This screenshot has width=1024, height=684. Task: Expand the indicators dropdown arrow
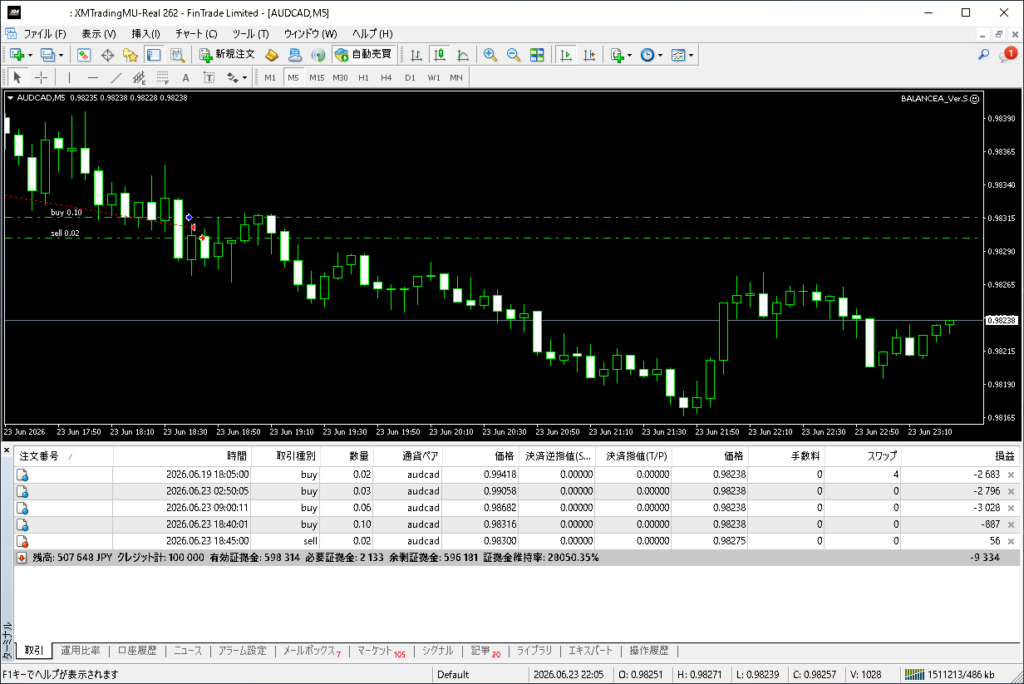click(630, 56)
